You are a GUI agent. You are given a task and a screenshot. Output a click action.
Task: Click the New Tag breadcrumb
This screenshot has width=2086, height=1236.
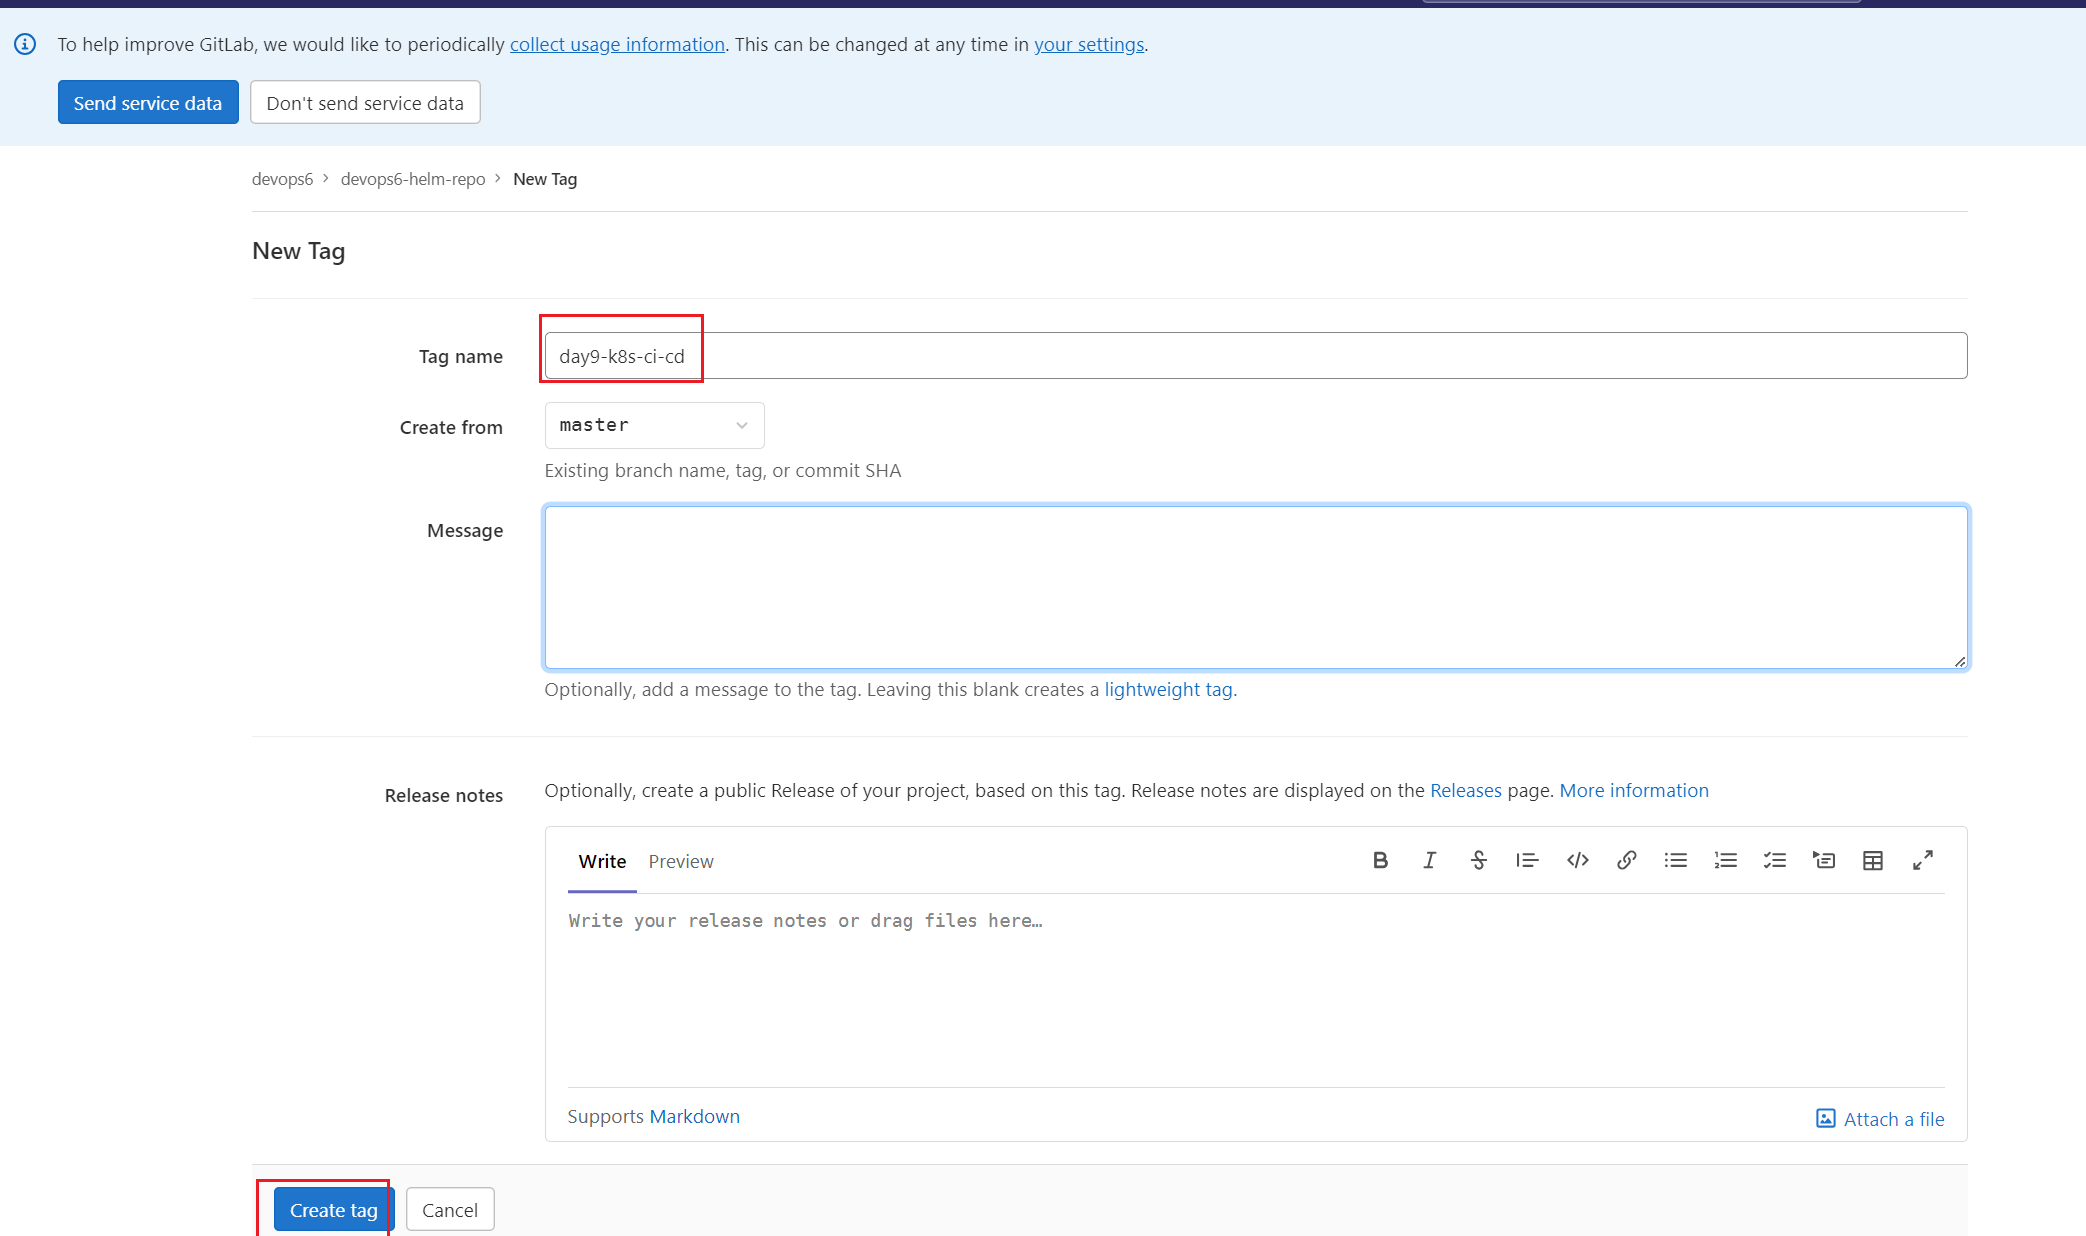(545, 179)
